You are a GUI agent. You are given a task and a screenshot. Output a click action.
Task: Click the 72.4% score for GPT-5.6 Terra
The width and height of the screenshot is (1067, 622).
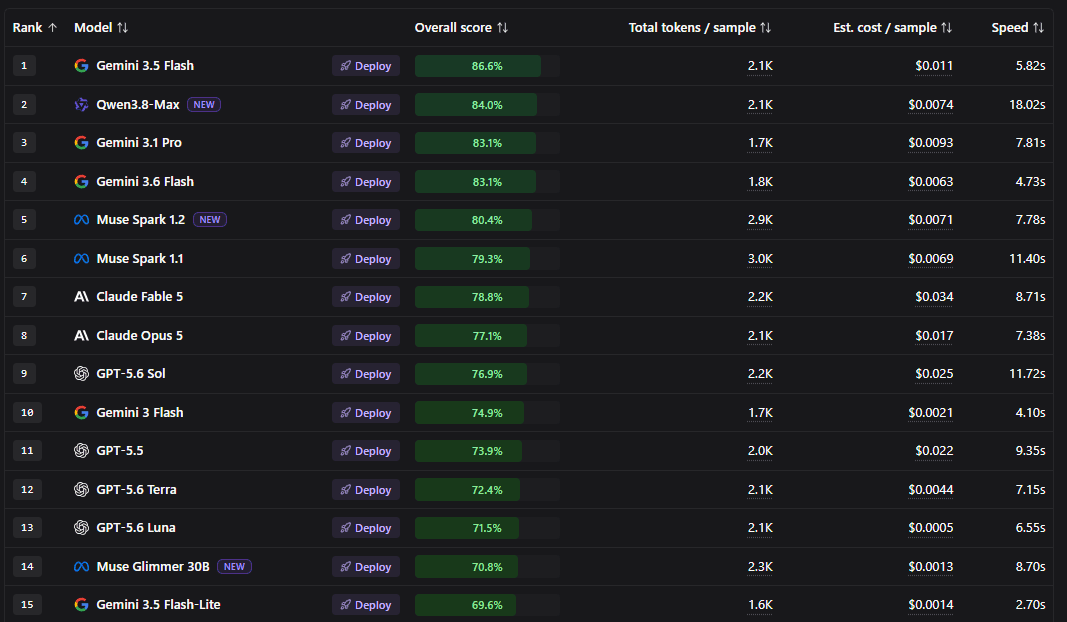coord(487,489)
